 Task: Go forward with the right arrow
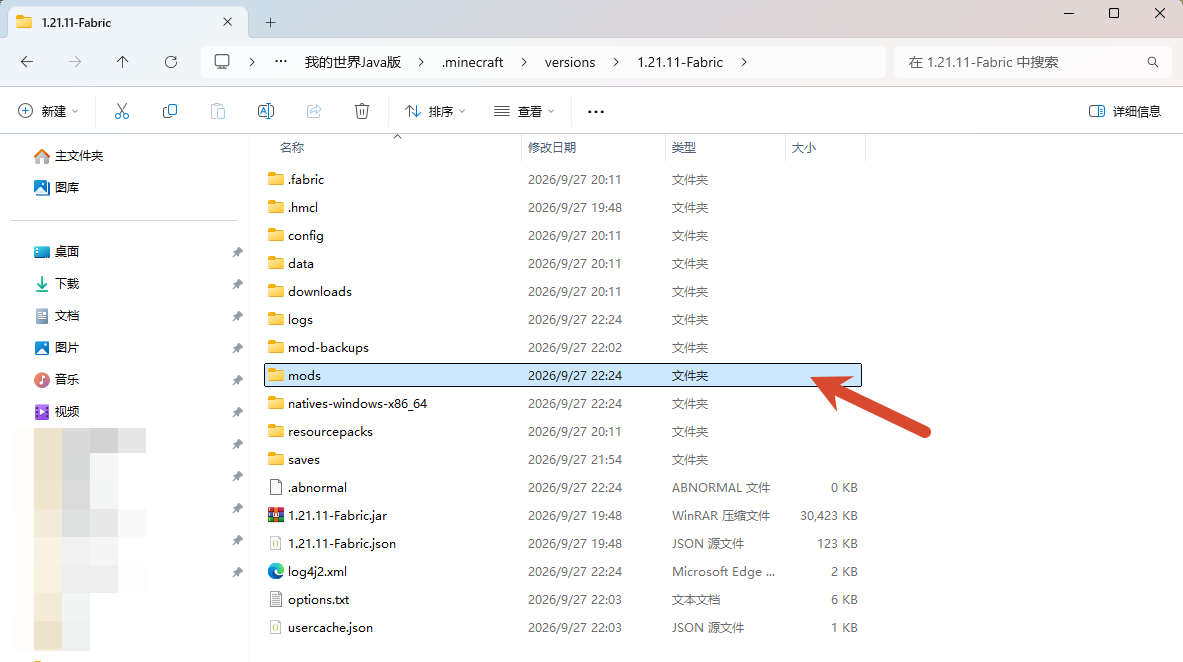[x=75, y=62]
